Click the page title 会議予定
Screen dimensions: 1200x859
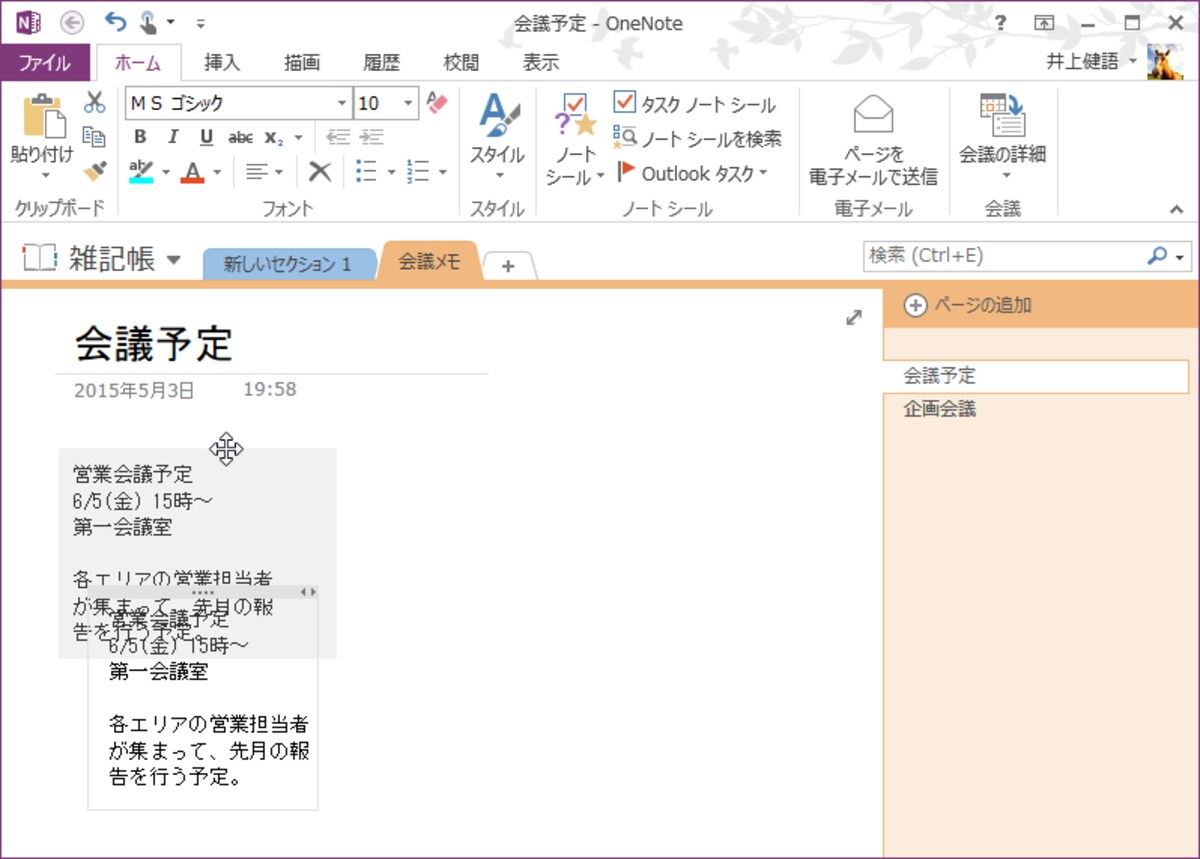(x=153, y=343)
